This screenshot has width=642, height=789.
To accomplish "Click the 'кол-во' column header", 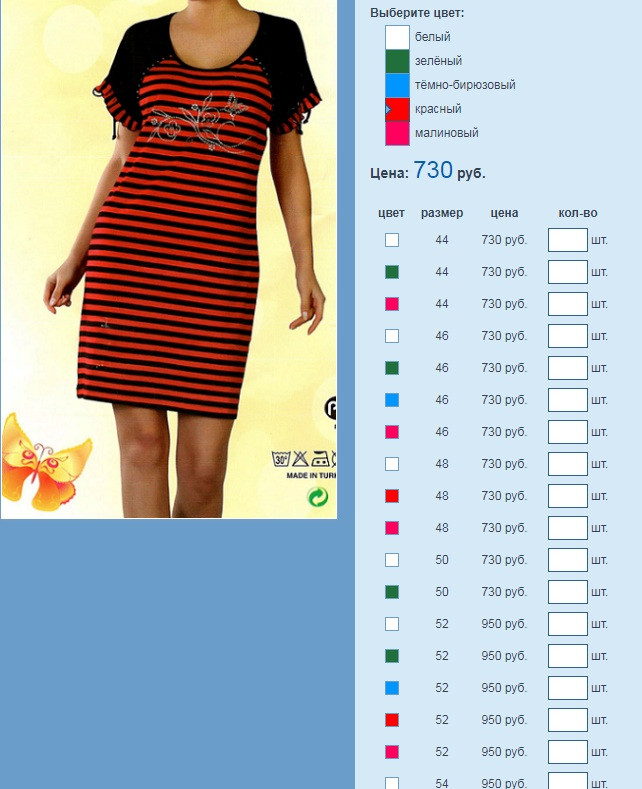I will point(578,213).
